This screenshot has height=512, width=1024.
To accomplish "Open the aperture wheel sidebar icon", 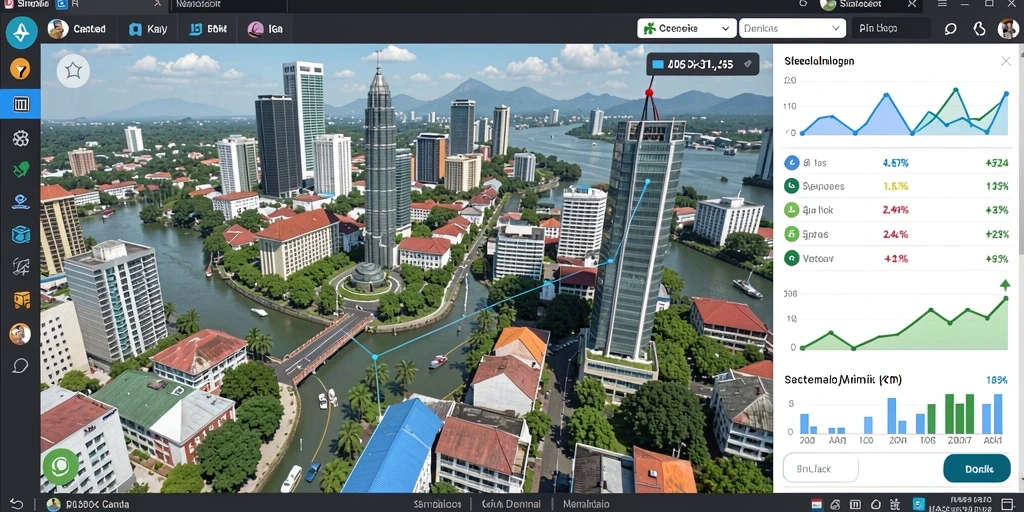I will (x=20, y=138).
